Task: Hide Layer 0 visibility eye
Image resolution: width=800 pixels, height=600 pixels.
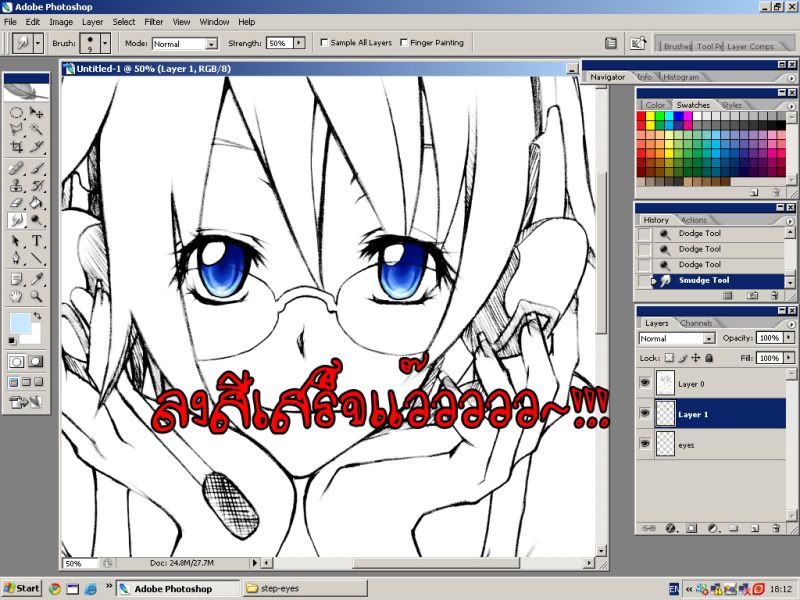Action: tap(645, 382)
